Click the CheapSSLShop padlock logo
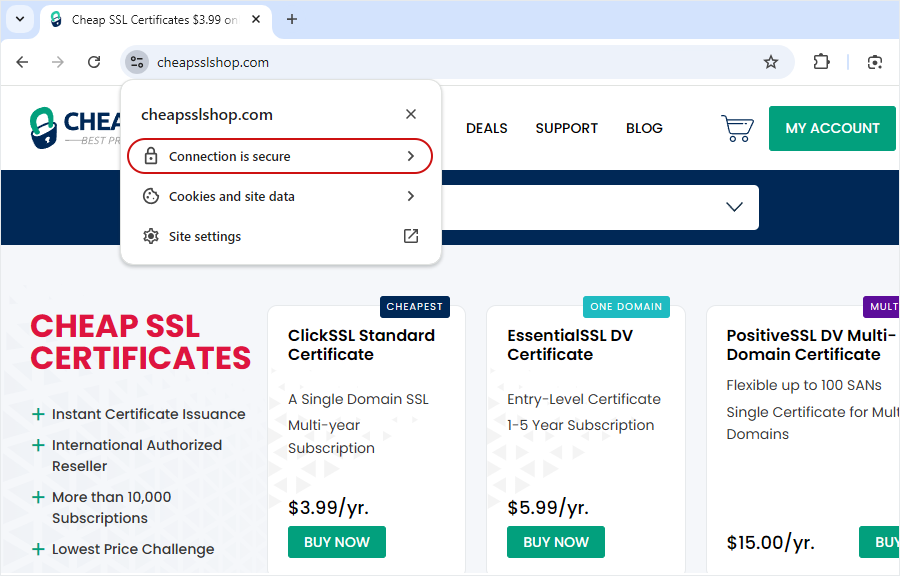 [x=44, y=127]
